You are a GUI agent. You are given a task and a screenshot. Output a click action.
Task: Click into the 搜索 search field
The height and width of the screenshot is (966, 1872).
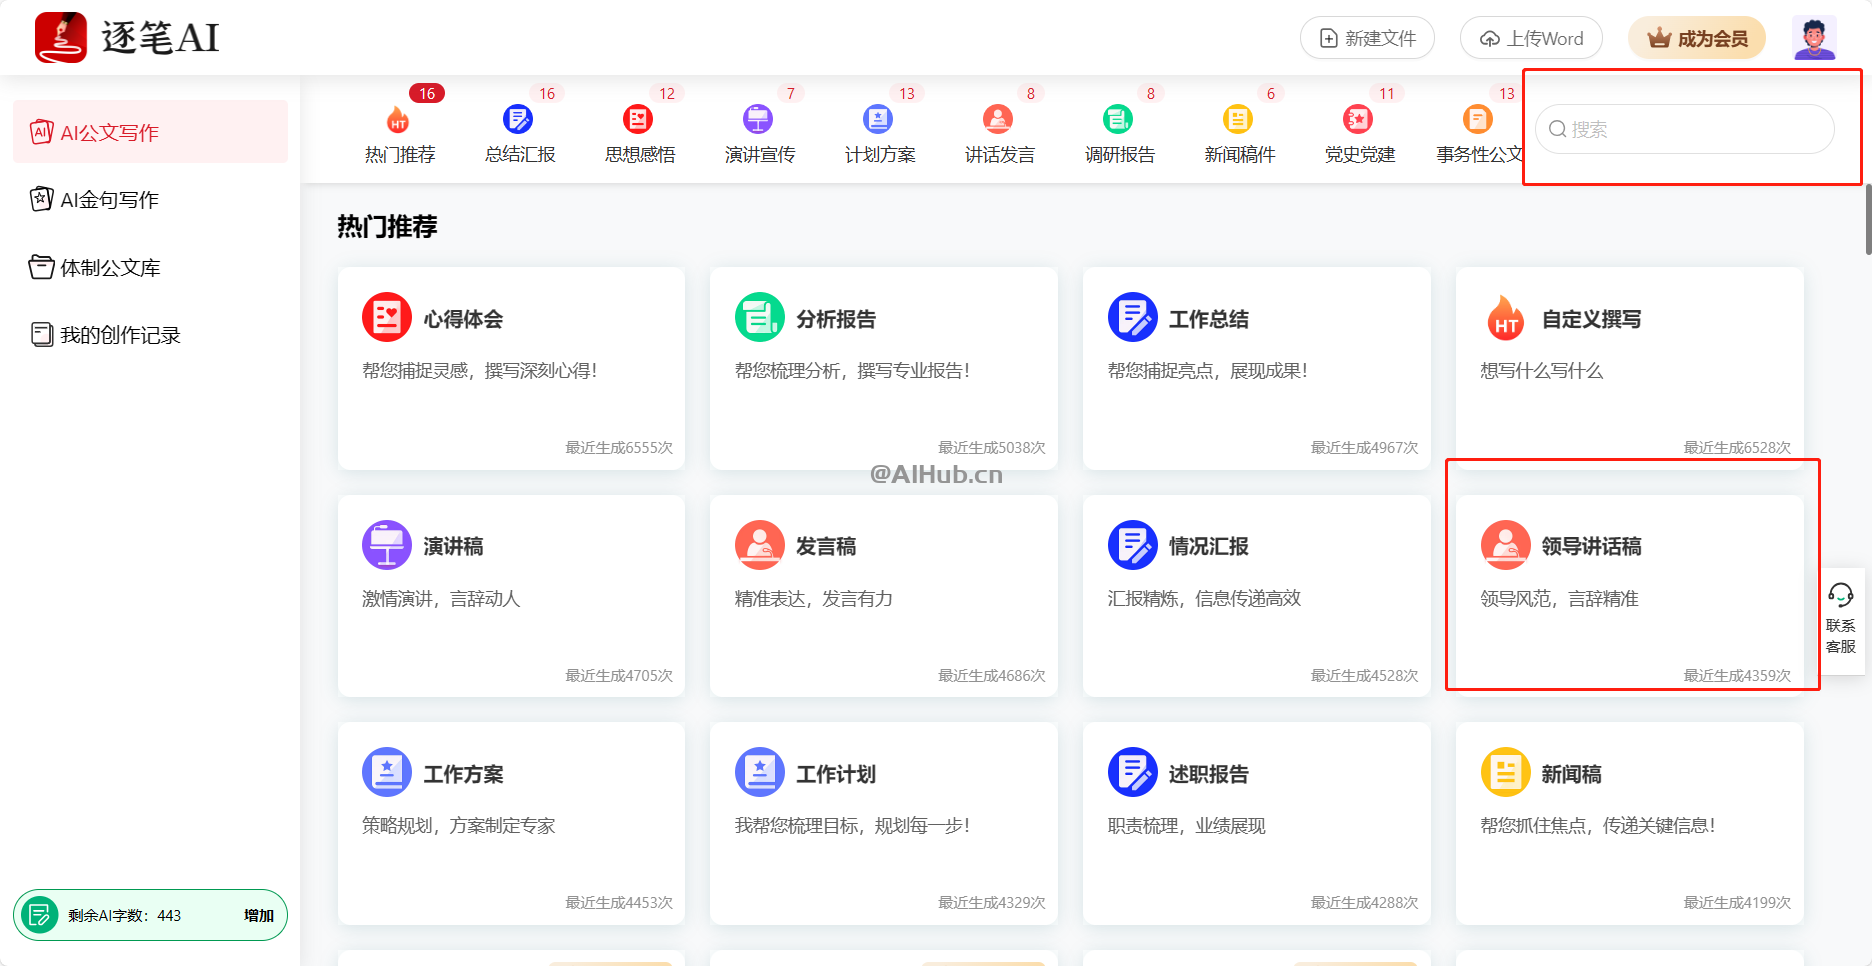click(x=1685, y=129)
